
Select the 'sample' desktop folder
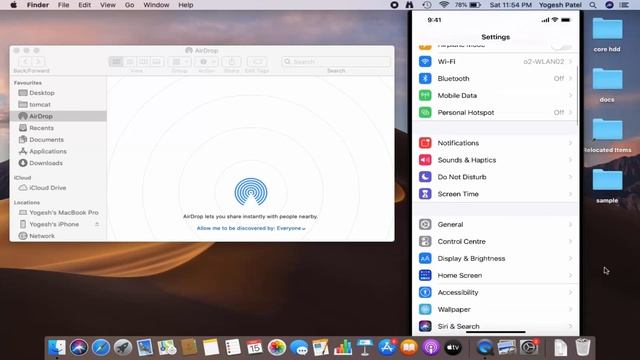tap(607, 186)
